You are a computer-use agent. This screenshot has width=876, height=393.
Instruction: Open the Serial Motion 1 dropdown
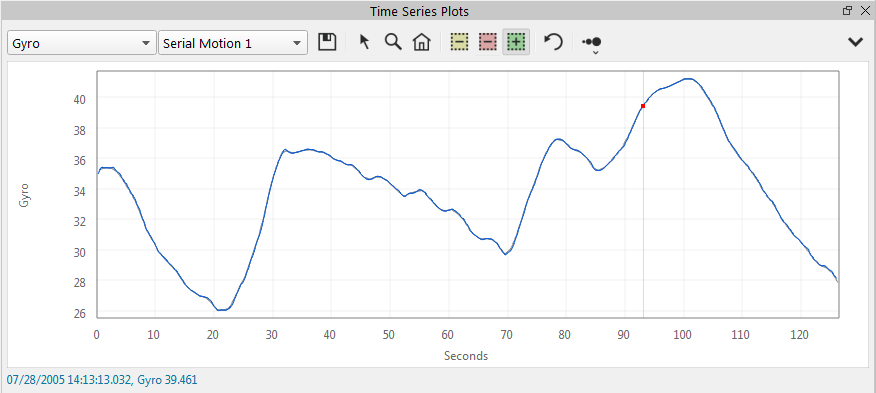coord(233,43)
